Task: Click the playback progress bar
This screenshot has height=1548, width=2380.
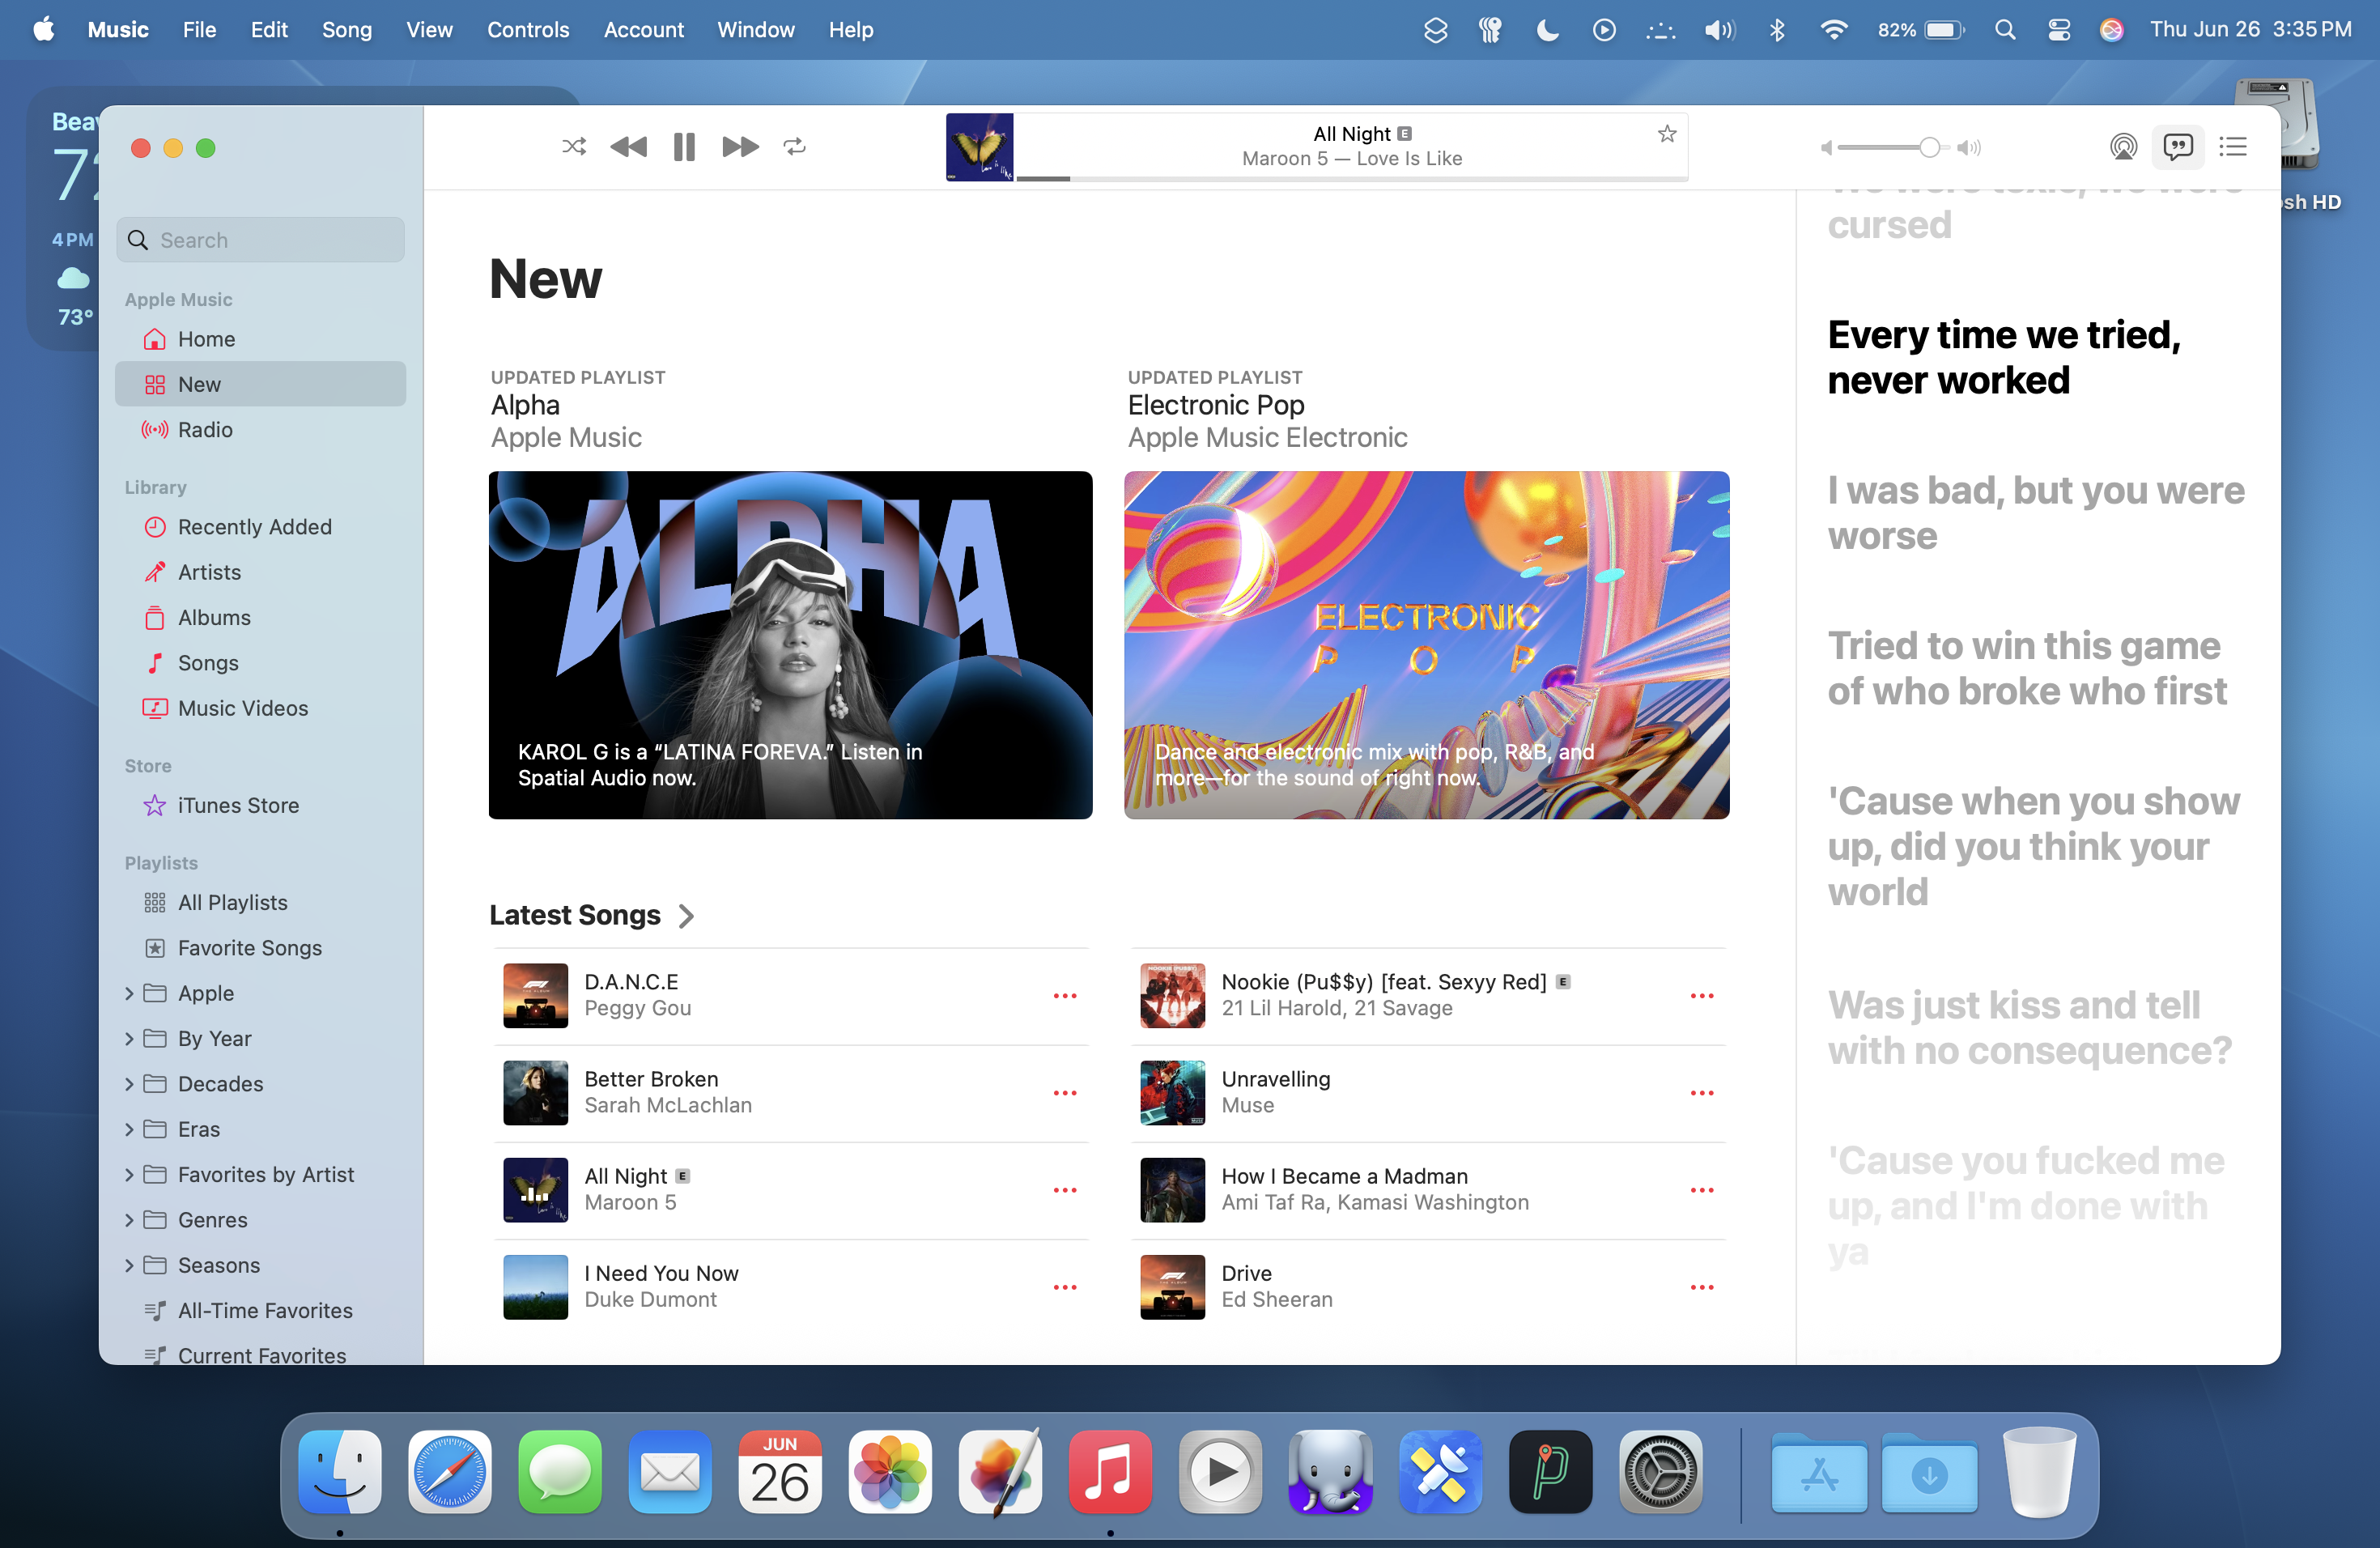Action: [1352, 179]
